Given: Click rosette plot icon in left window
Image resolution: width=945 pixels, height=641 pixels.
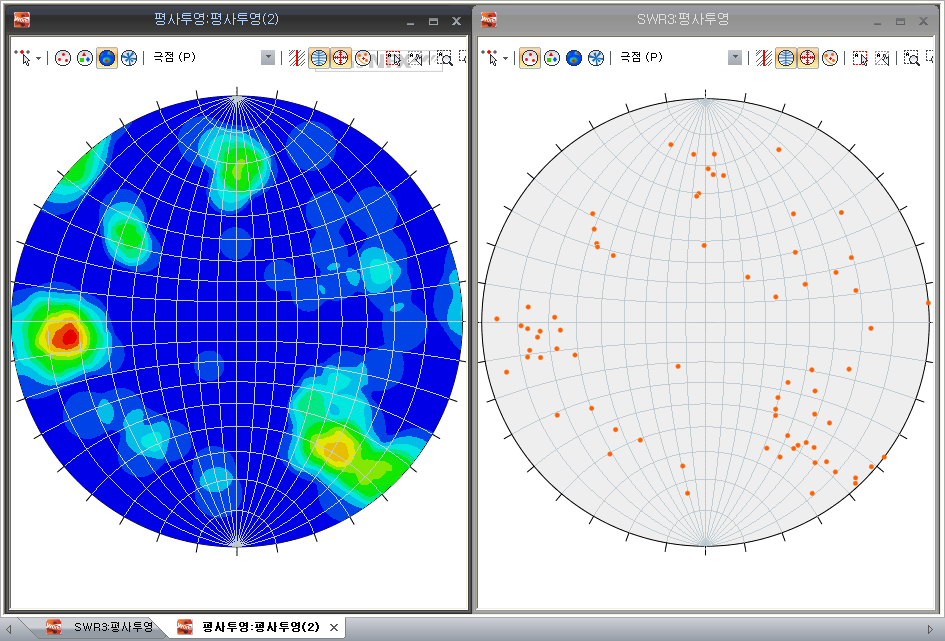Looking at the screenshot, I should 129,58.
